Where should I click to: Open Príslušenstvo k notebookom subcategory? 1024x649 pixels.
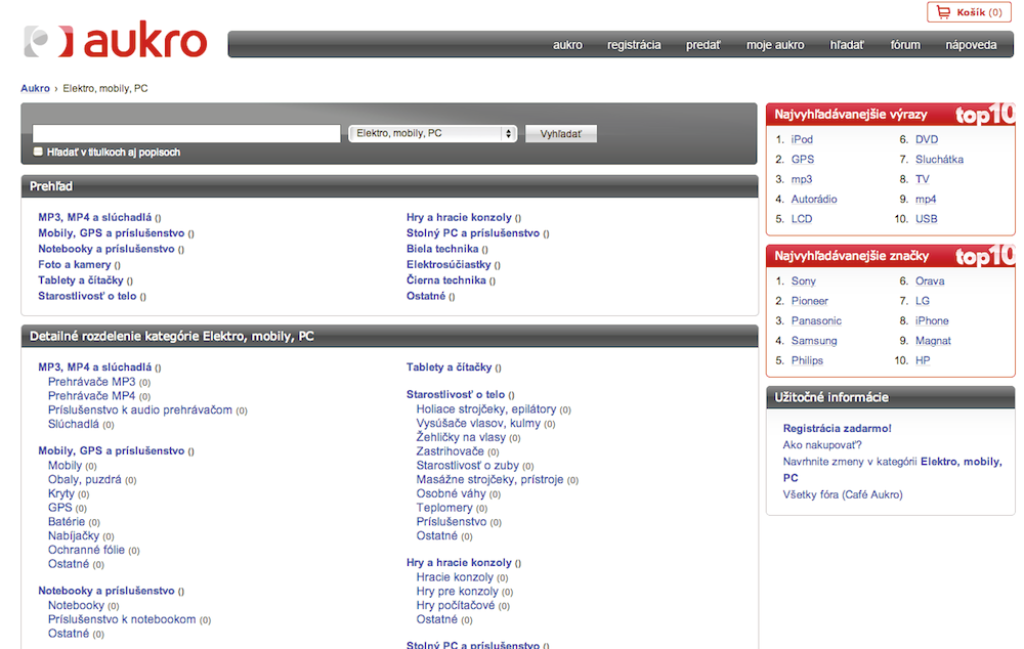tap(121, 619)
